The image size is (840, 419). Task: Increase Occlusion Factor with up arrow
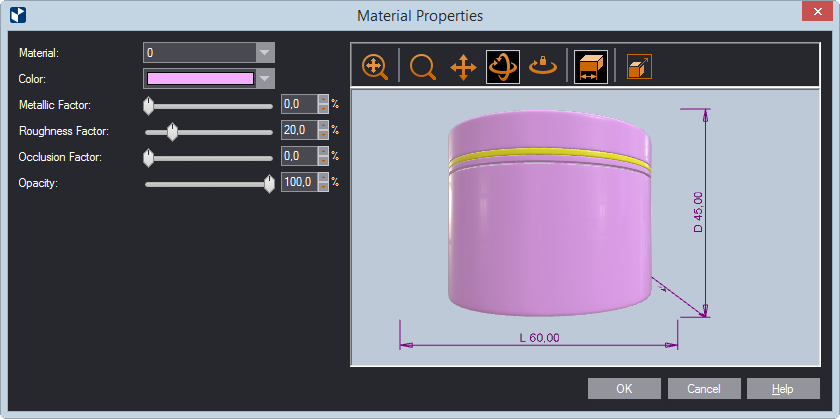(x=323, y=151)
